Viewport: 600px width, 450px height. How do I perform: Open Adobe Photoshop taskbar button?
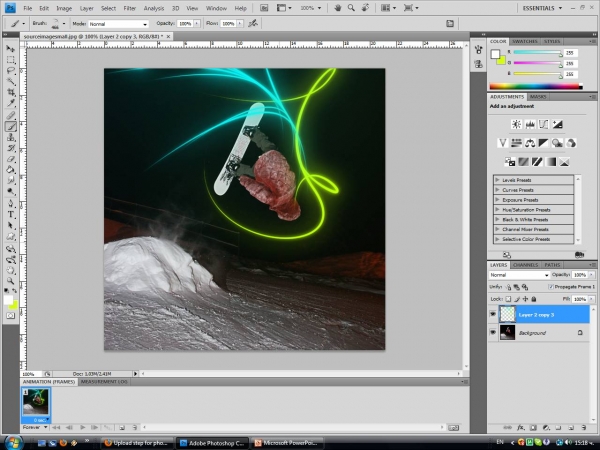click(213, 443)
